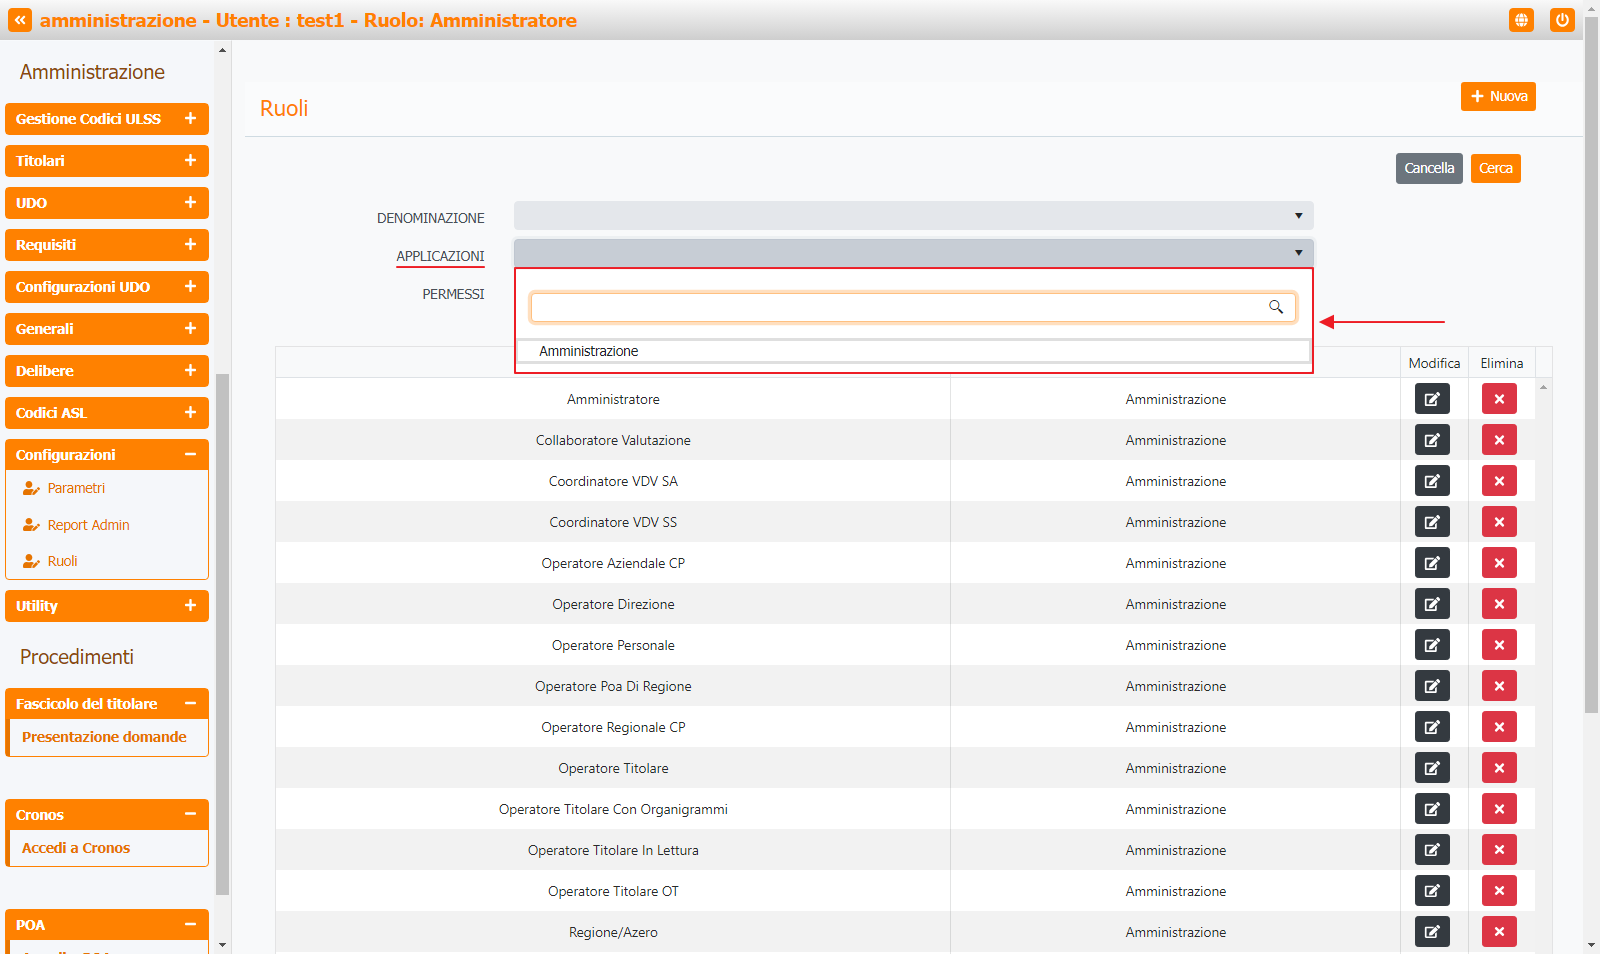Click search magnifier icon in dropdown
1600x954 pixels.
pyautogui.click(x=1276, y=307)
